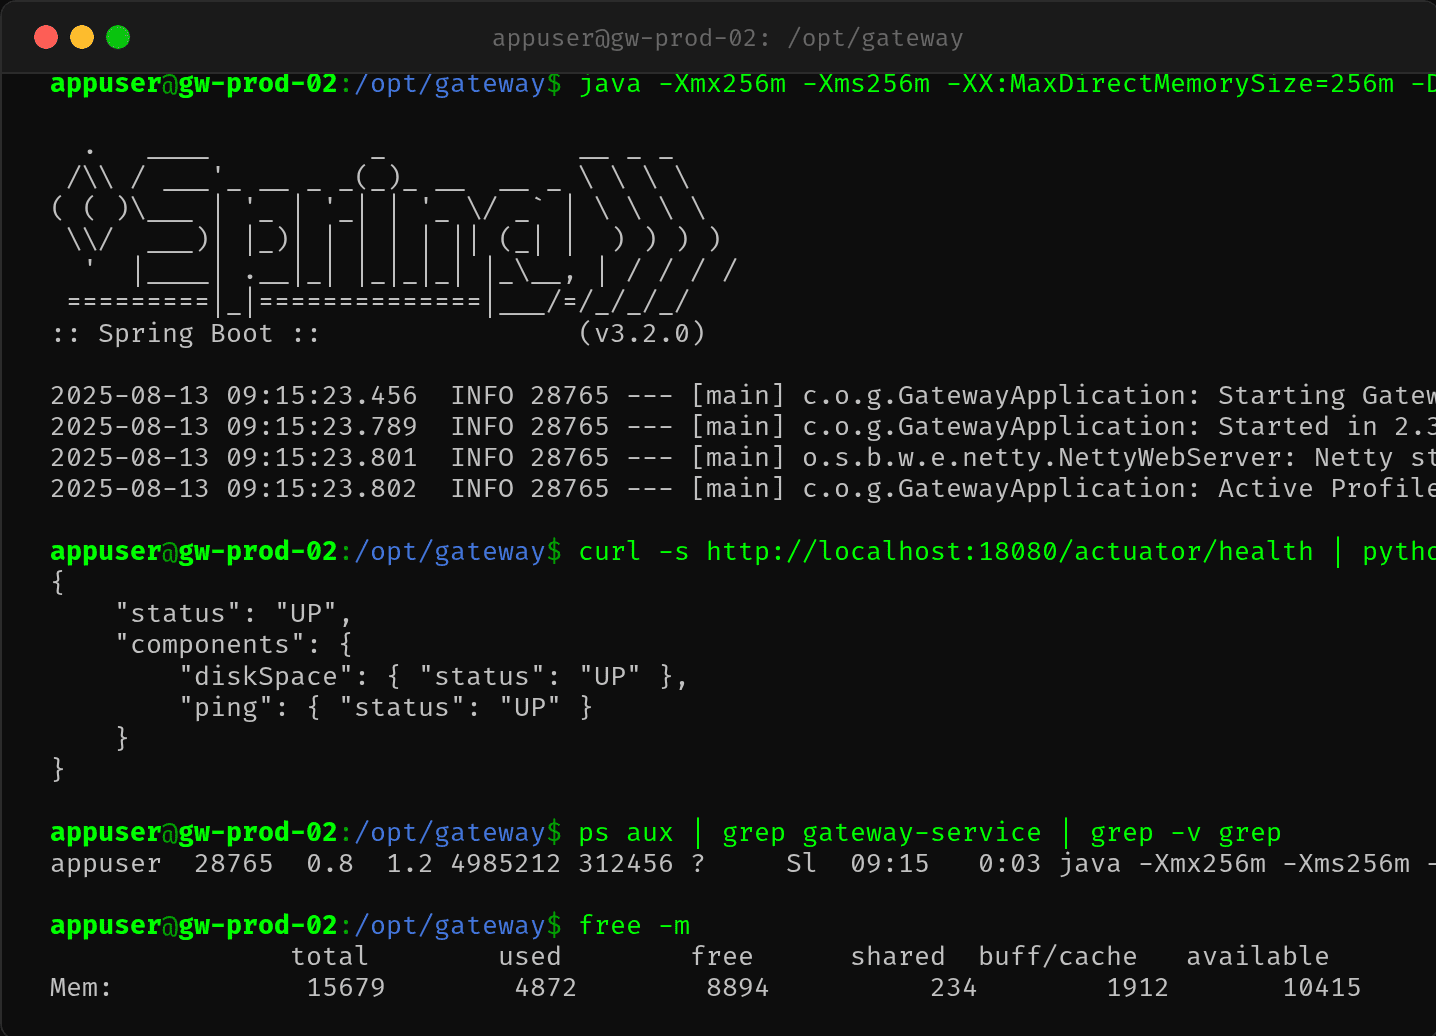Image resolution: width=1436 pixels, height=1036 pixels.
Task: Click '-XX:MaxDirectMemorySize=256m' in the java command
Action: click(x=1170, y=83)
